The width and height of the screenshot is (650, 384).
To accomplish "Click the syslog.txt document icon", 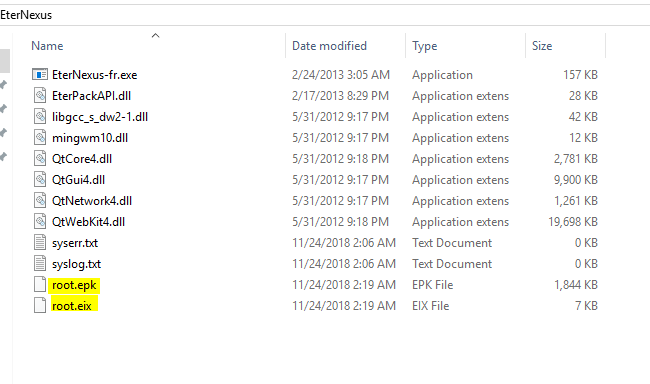I will [40, 264].
